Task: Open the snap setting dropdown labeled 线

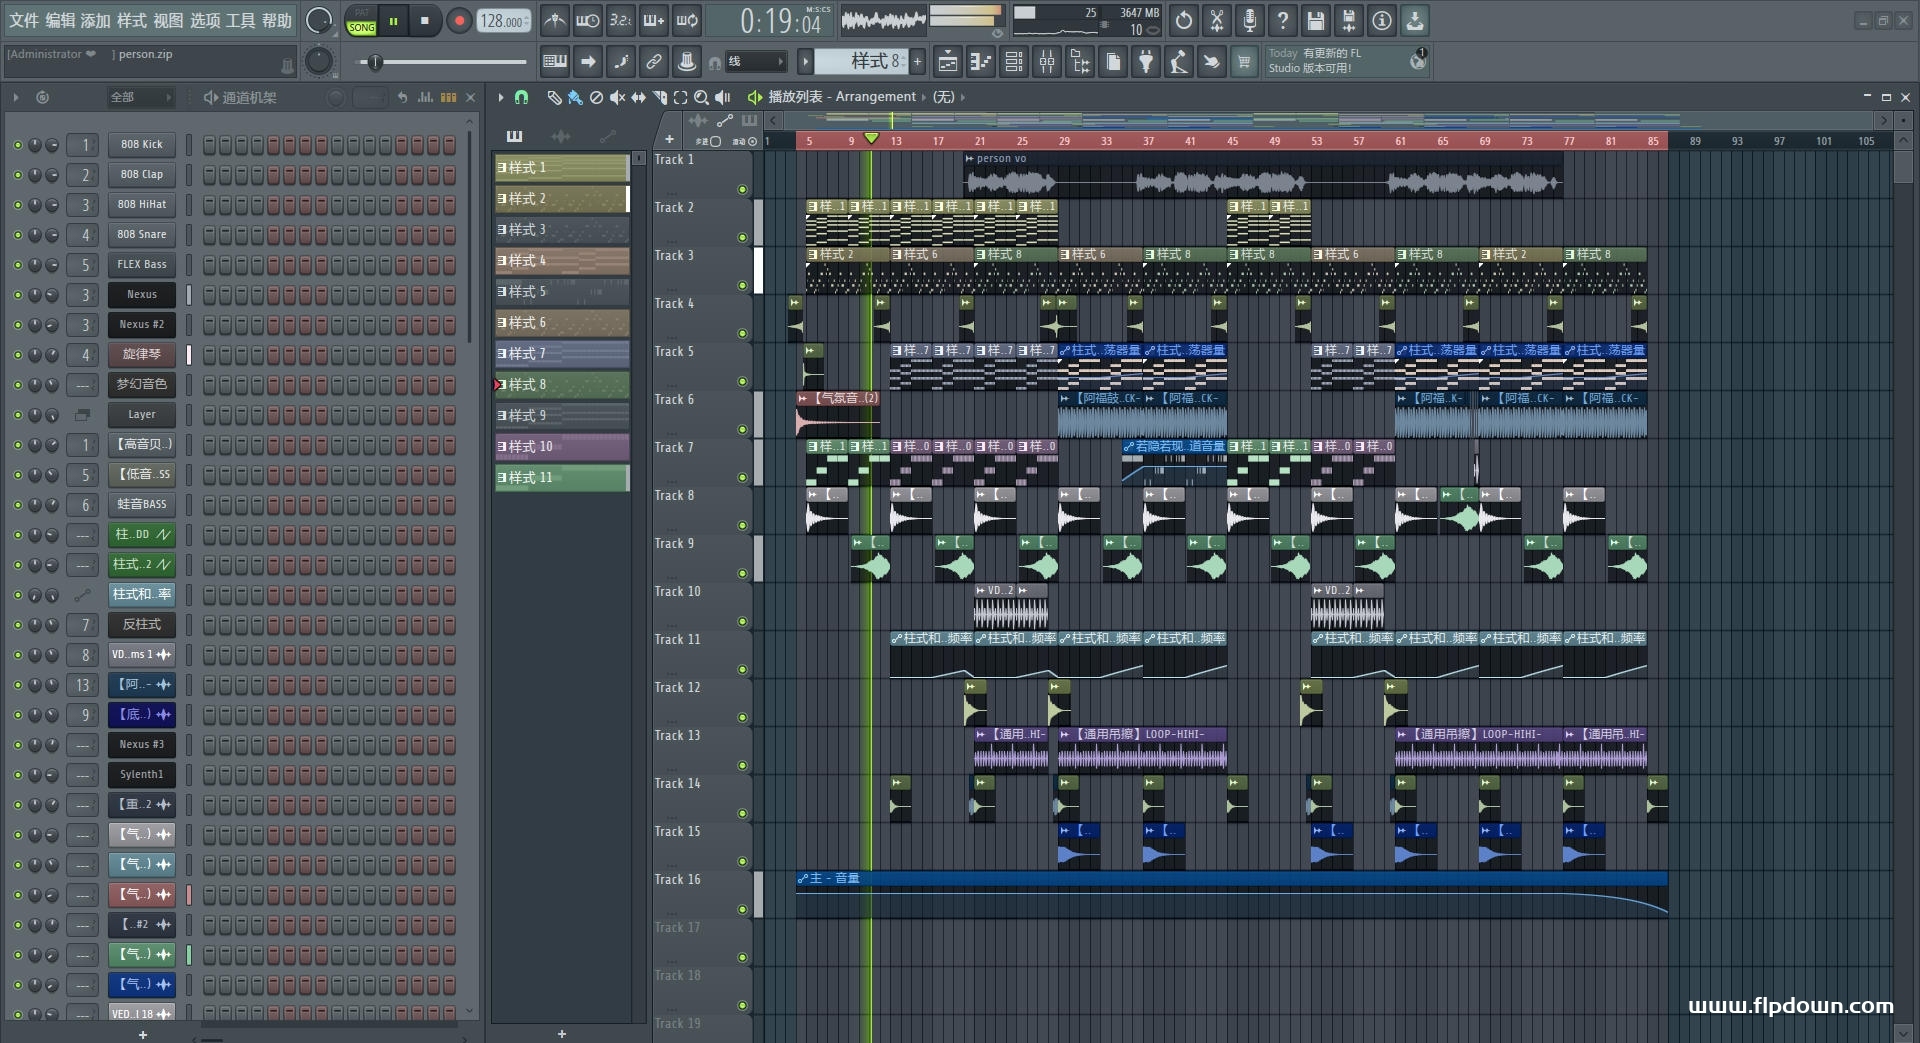Action: coord(755,62)
